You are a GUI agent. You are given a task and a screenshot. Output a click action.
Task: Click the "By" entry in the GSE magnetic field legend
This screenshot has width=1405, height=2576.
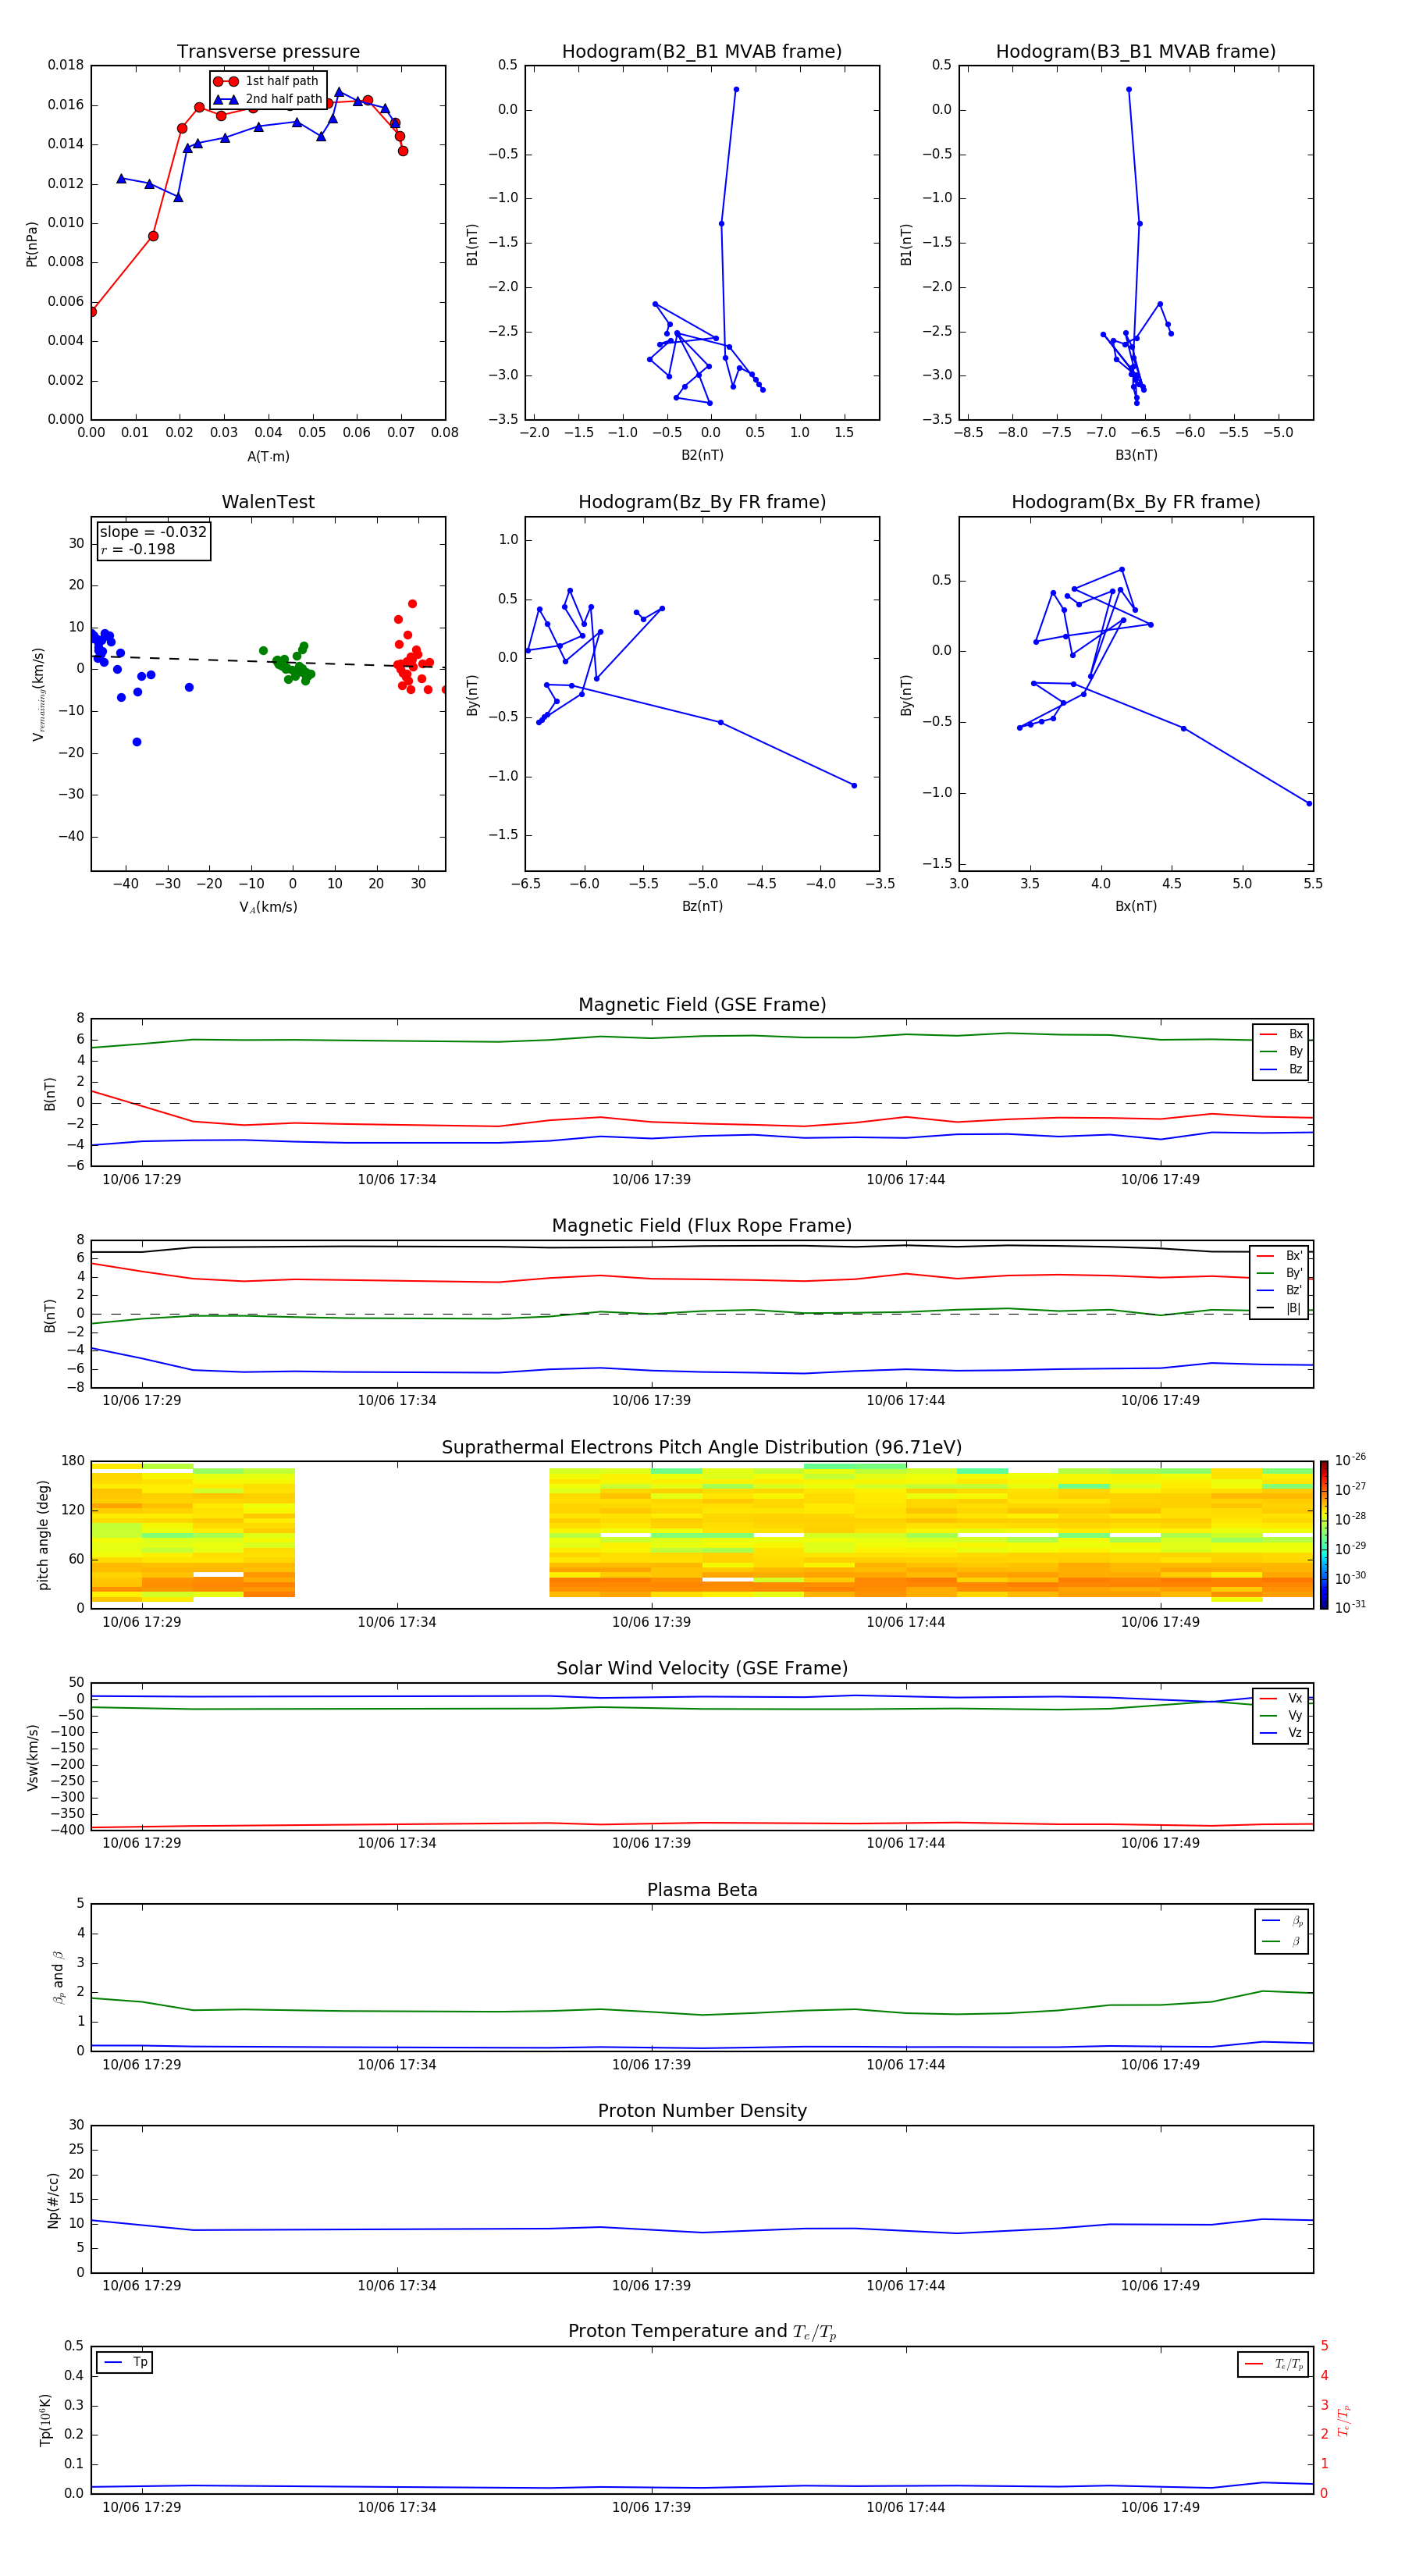point(1281,1052)
